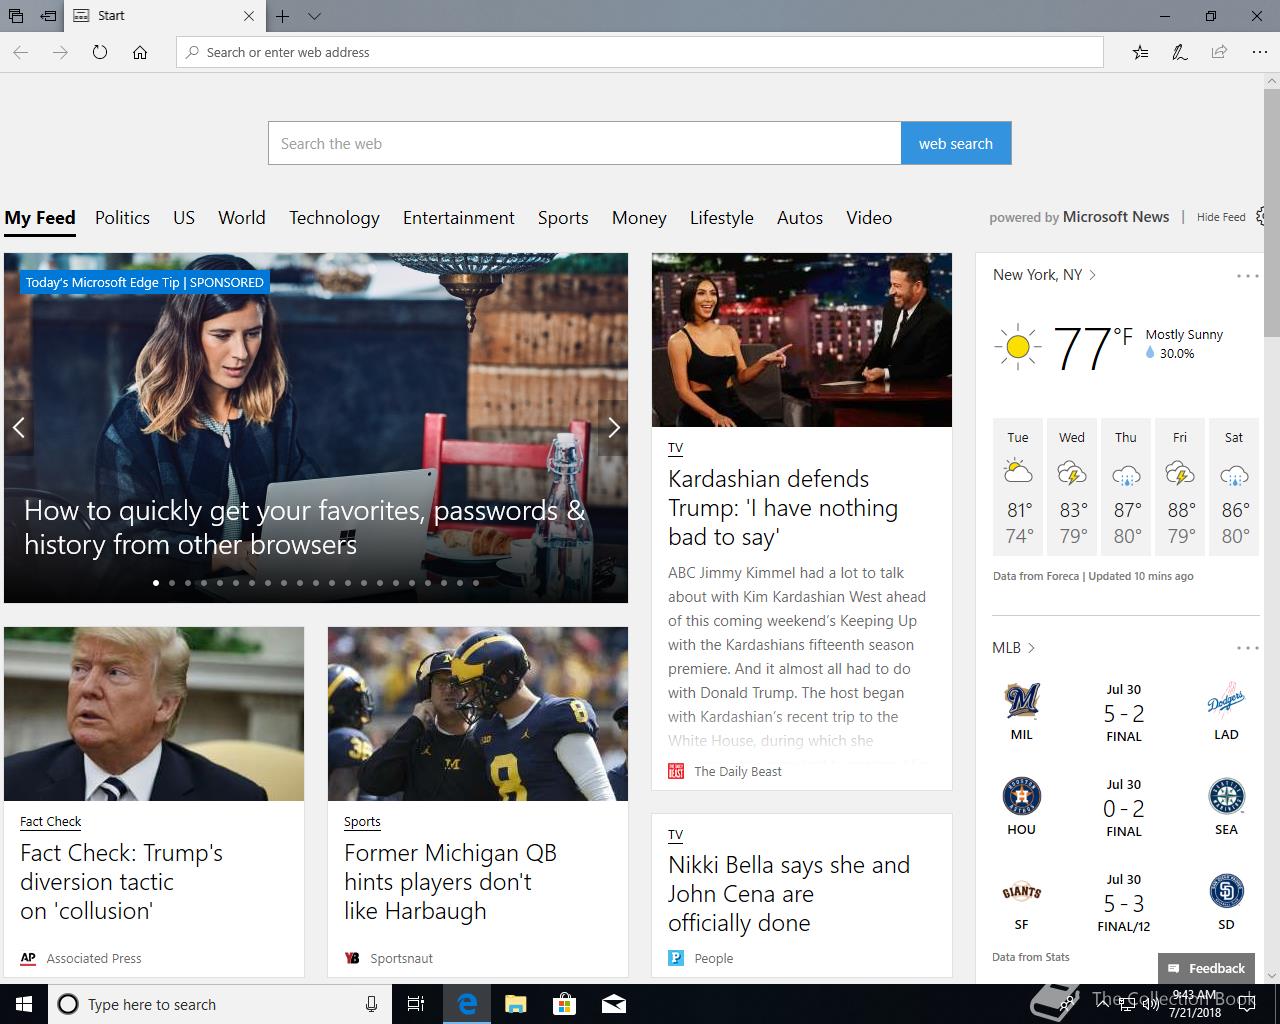Open the MIL vs LAD game score
This screenshot has height=1024, width=1280.
1124,712
